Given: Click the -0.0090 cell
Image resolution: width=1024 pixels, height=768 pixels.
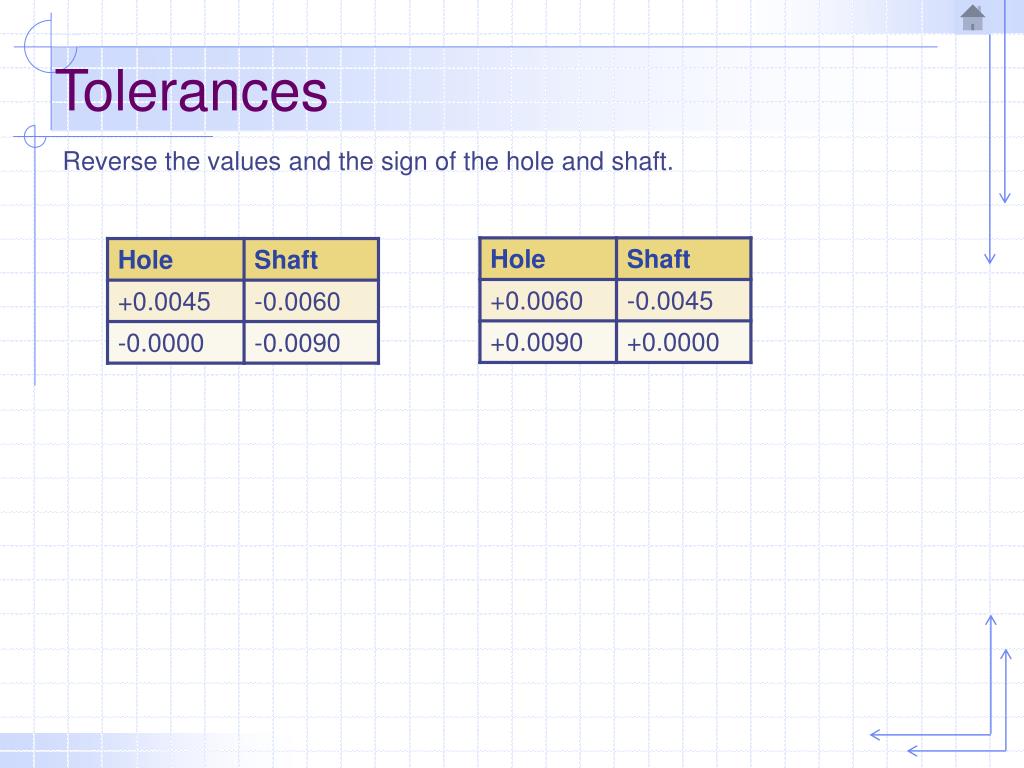Looking at the screenshot, I should pos(311,342).
